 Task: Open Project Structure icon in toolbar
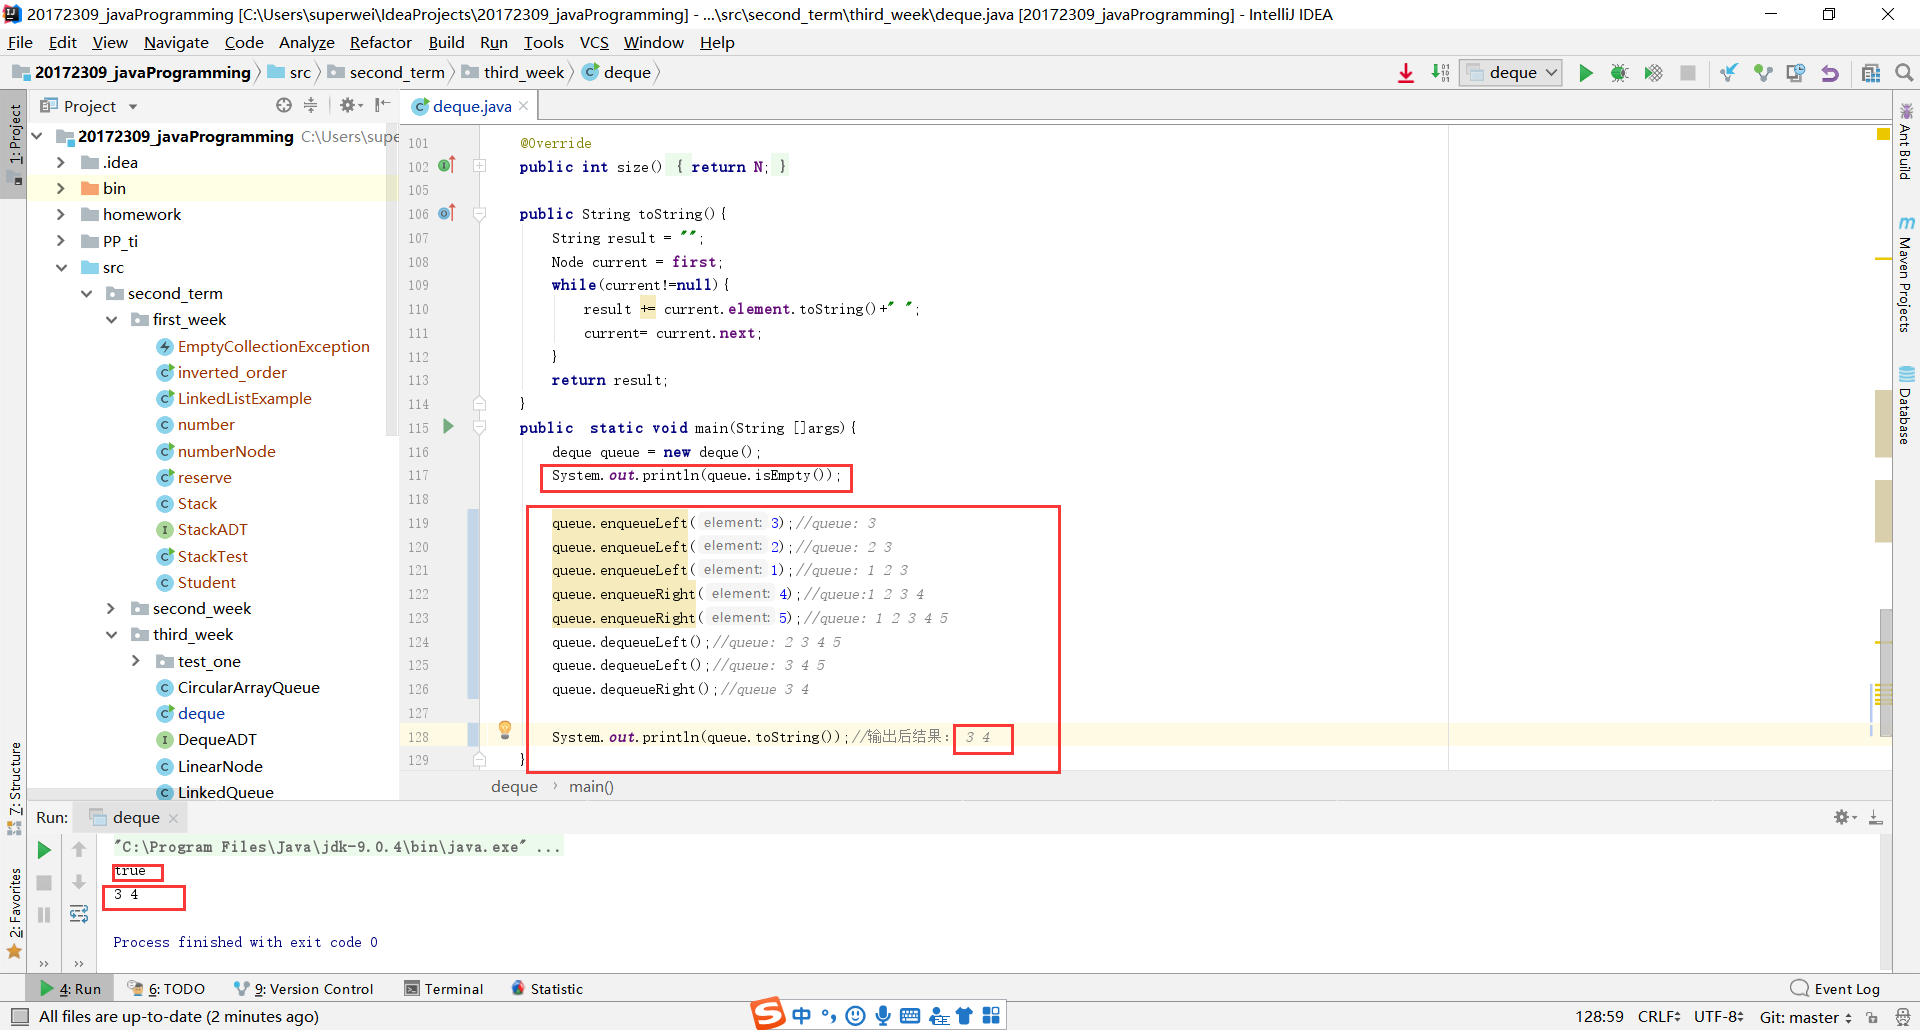pyautogui.click(x=1871, y=73)
